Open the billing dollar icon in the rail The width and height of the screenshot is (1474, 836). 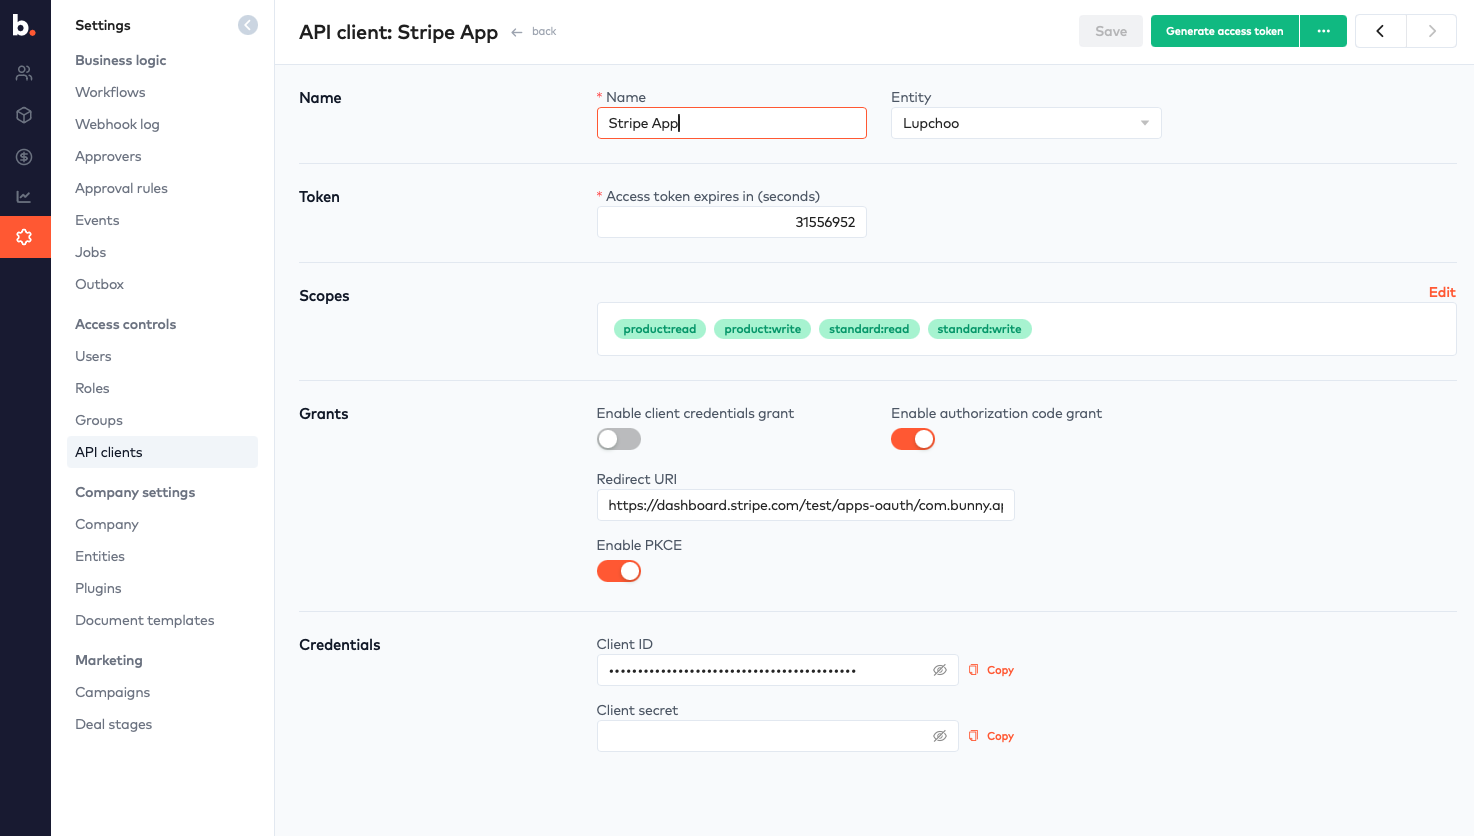pos(24,157)
